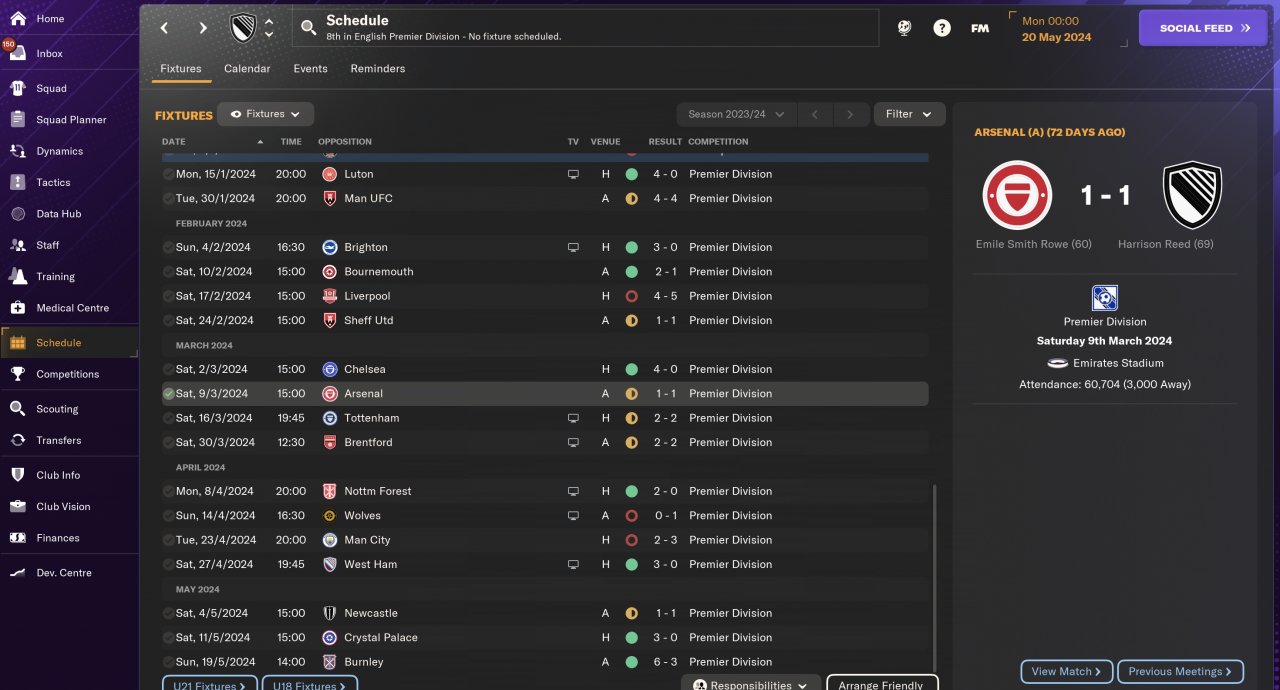This screenshot has width=1280, height=690.
Task: Click the Scouting magnifier icon
Action: [x=18, y=409]
